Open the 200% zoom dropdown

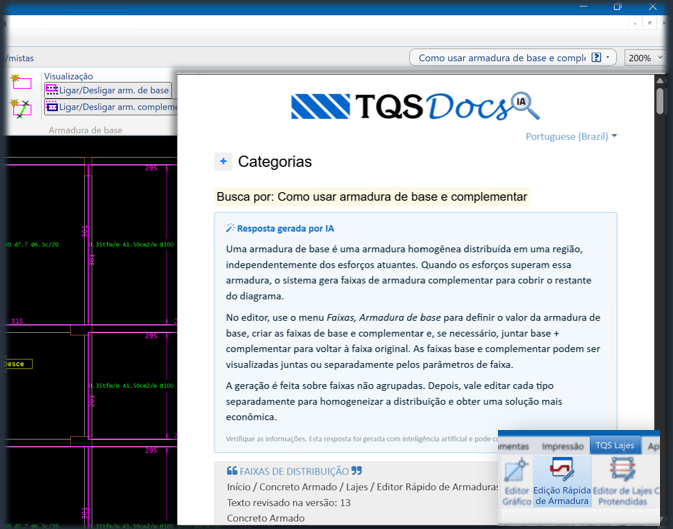[645, 58]
